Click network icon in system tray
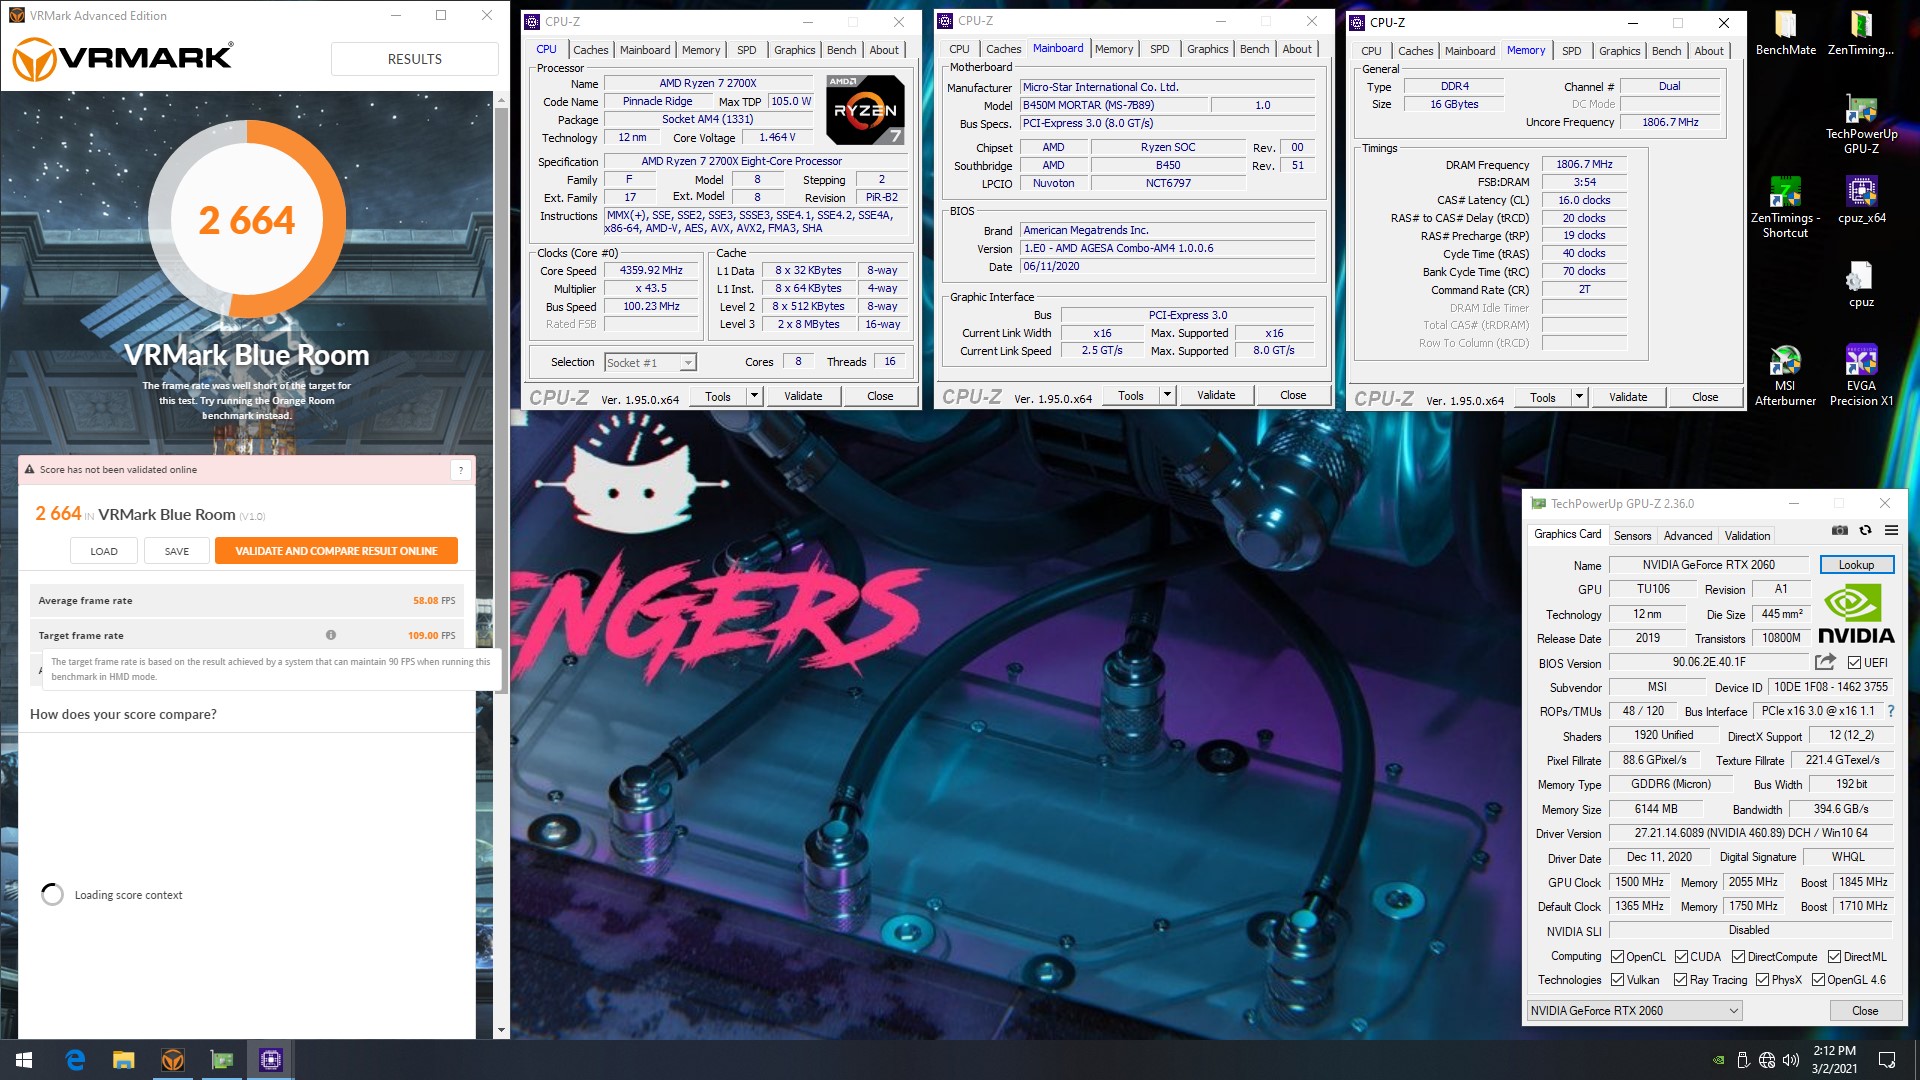 (1767, 1060)
